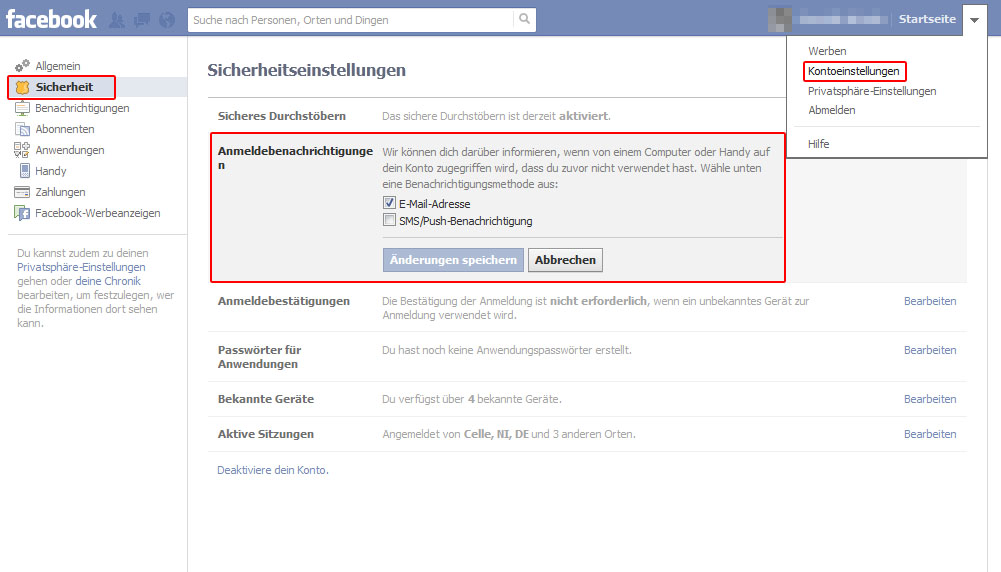Open Hilfe in account menu

click(x=818, y=144)
